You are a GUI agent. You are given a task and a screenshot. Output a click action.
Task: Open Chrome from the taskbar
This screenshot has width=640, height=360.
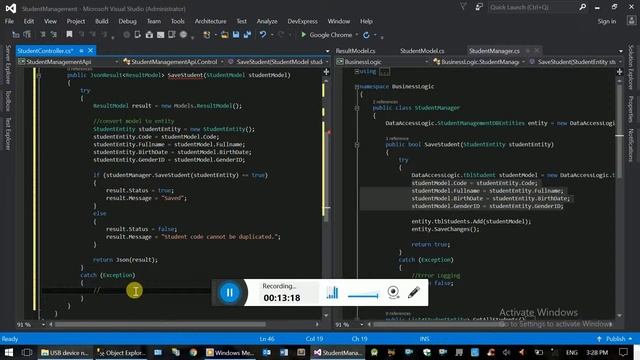[x=193, y=352]
